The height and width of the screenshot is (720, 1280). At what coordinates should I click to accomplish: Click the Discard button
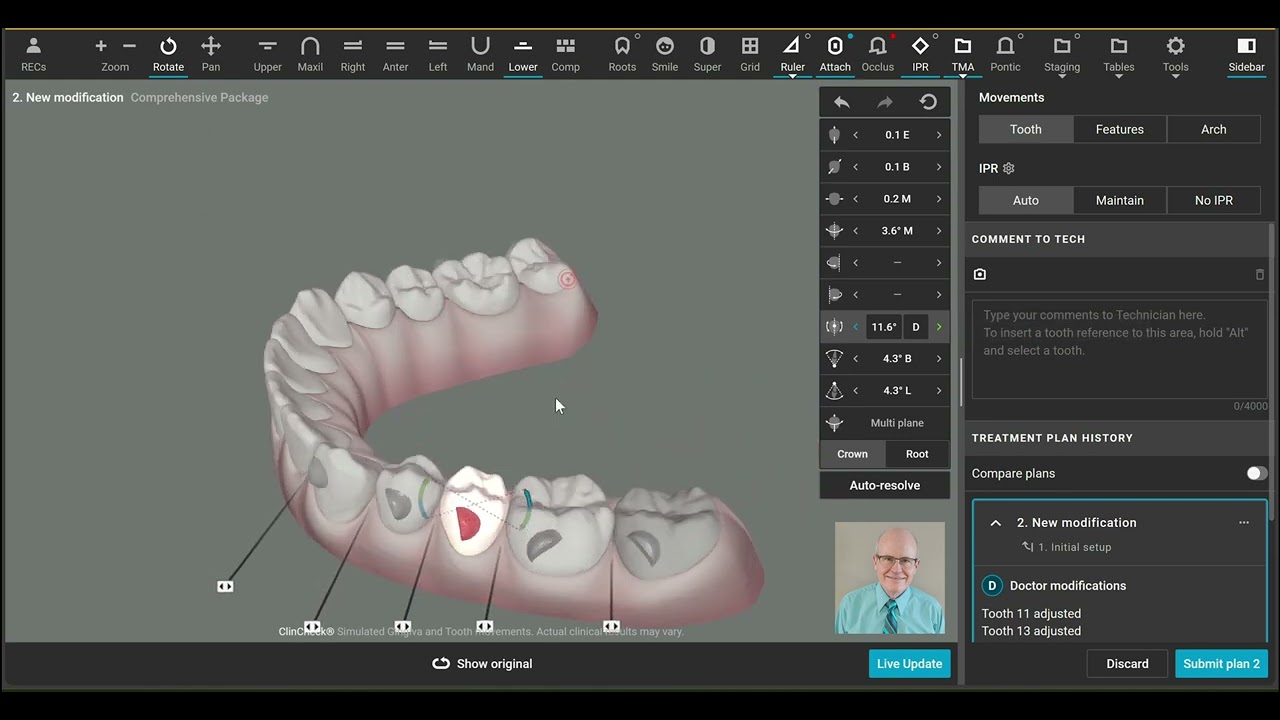(x=1127, y=664)
